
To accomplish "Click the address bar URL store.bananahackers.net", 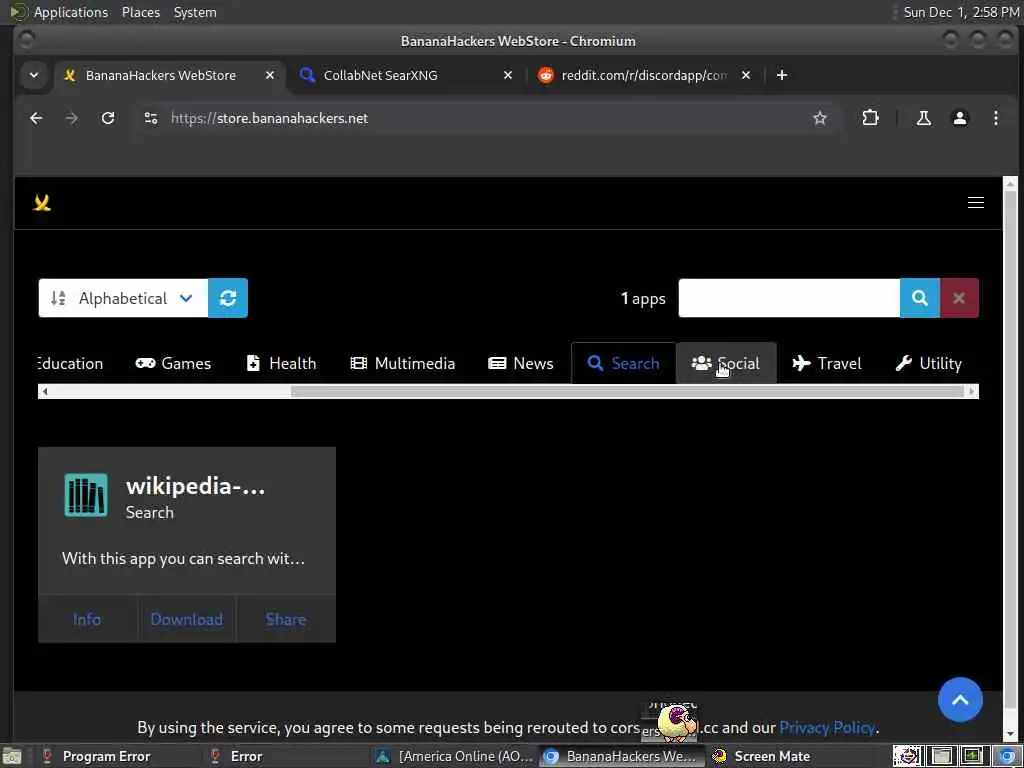I will pos(270,118).
